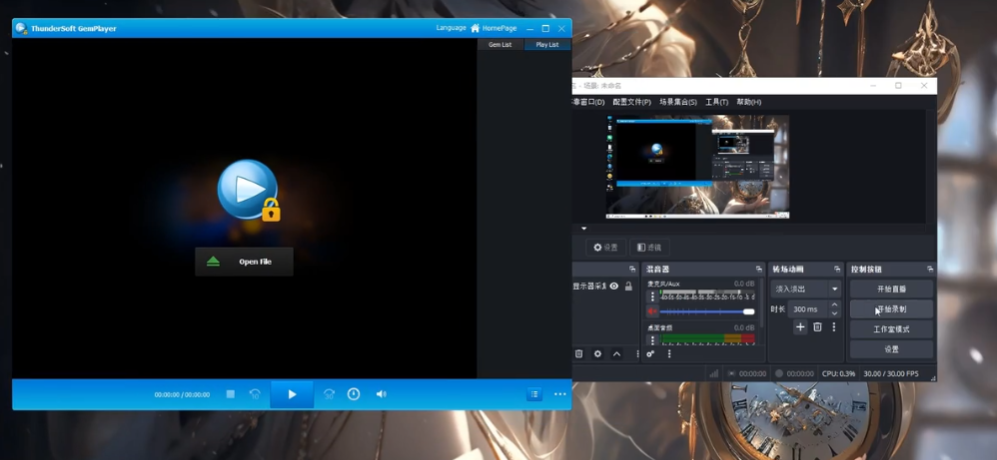
Task: Click the big locked play logo
Action: [249, 190]
